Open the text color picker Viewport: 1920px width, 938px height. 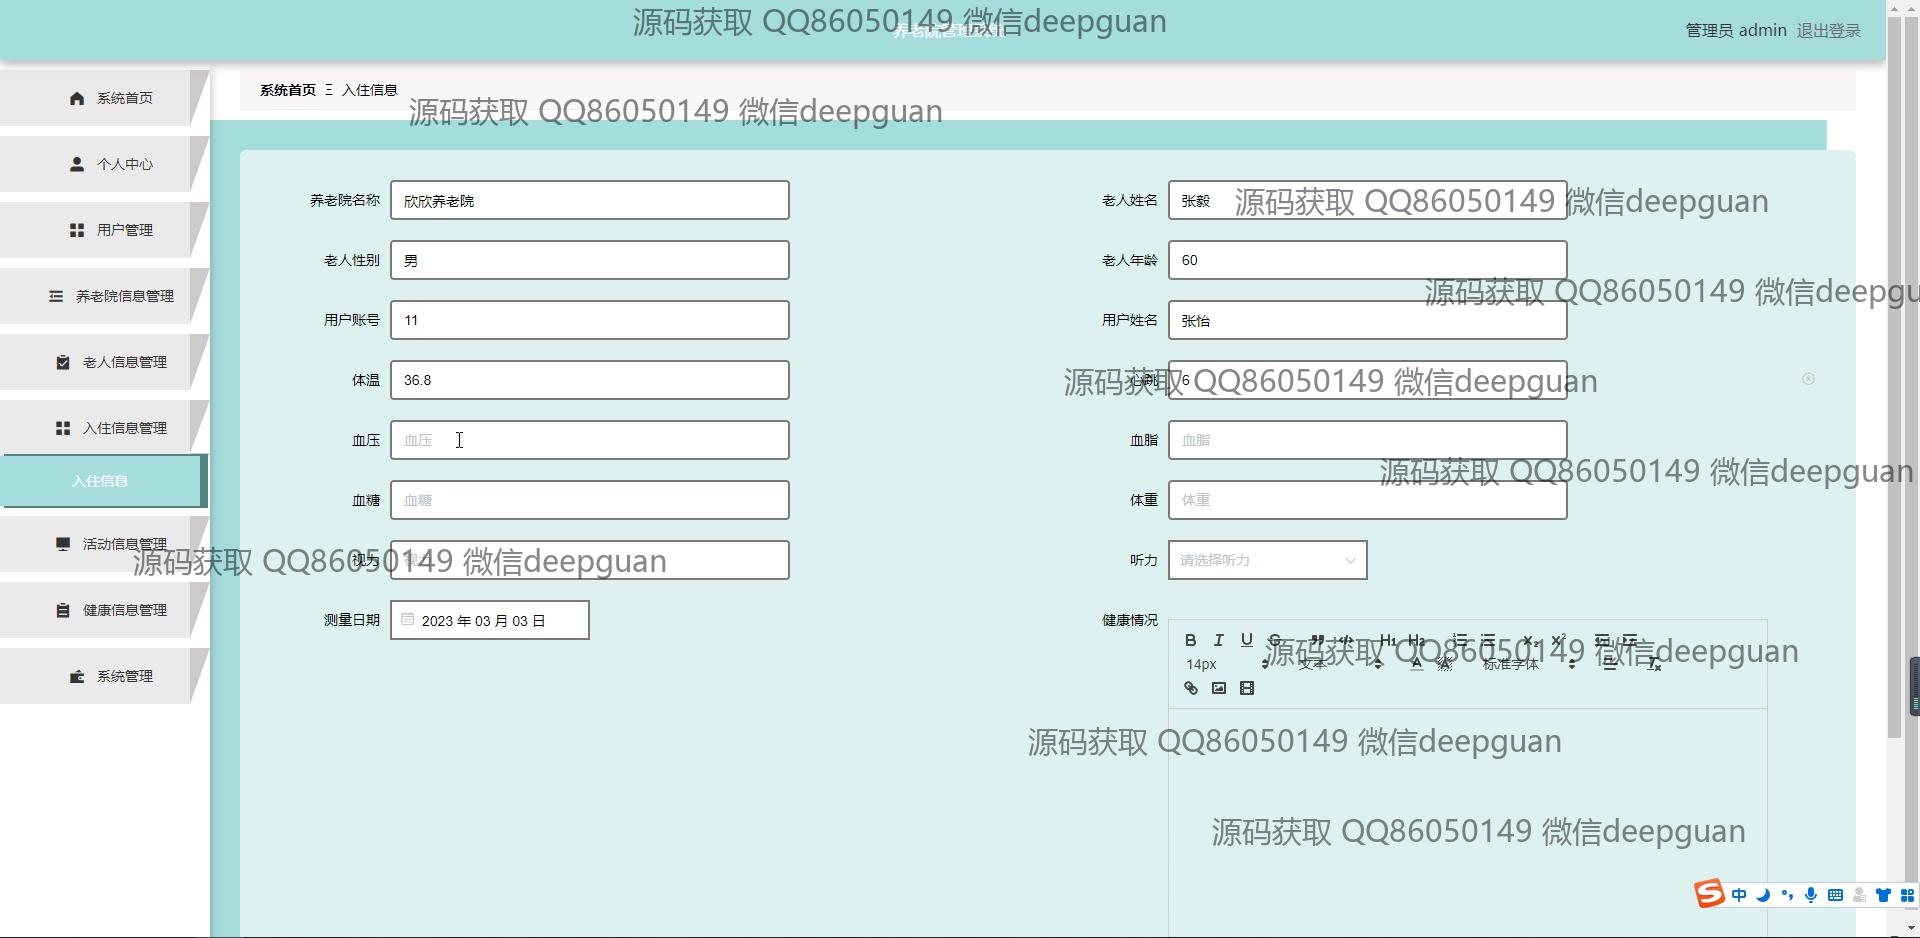1416,664
